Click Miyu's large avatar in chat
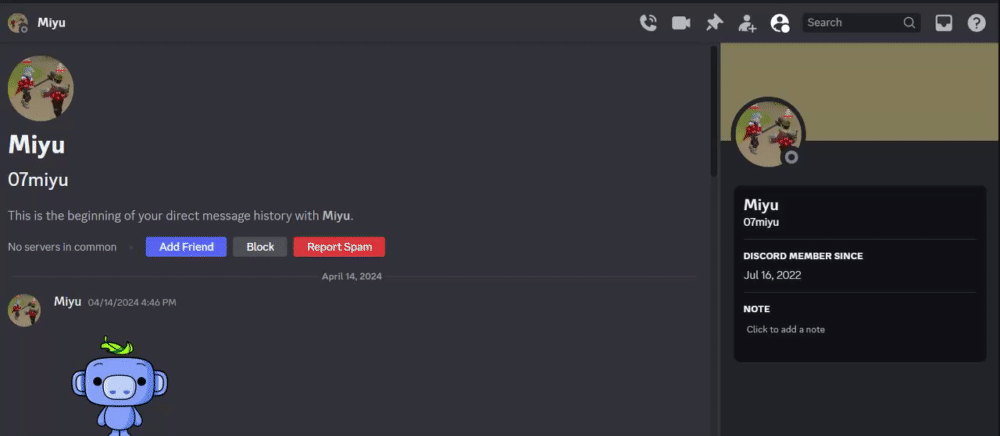The height and width of the screenshot is (436, 1000). [41, 88]
